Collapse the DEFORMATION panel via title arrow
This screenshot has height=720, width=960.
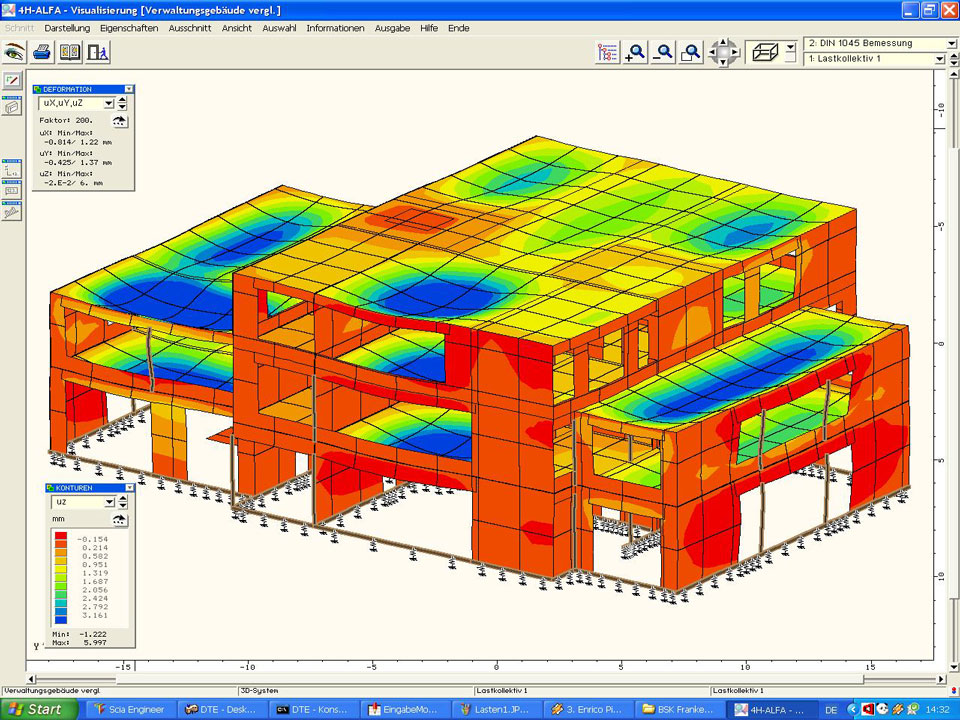click(x=128, y=89)
